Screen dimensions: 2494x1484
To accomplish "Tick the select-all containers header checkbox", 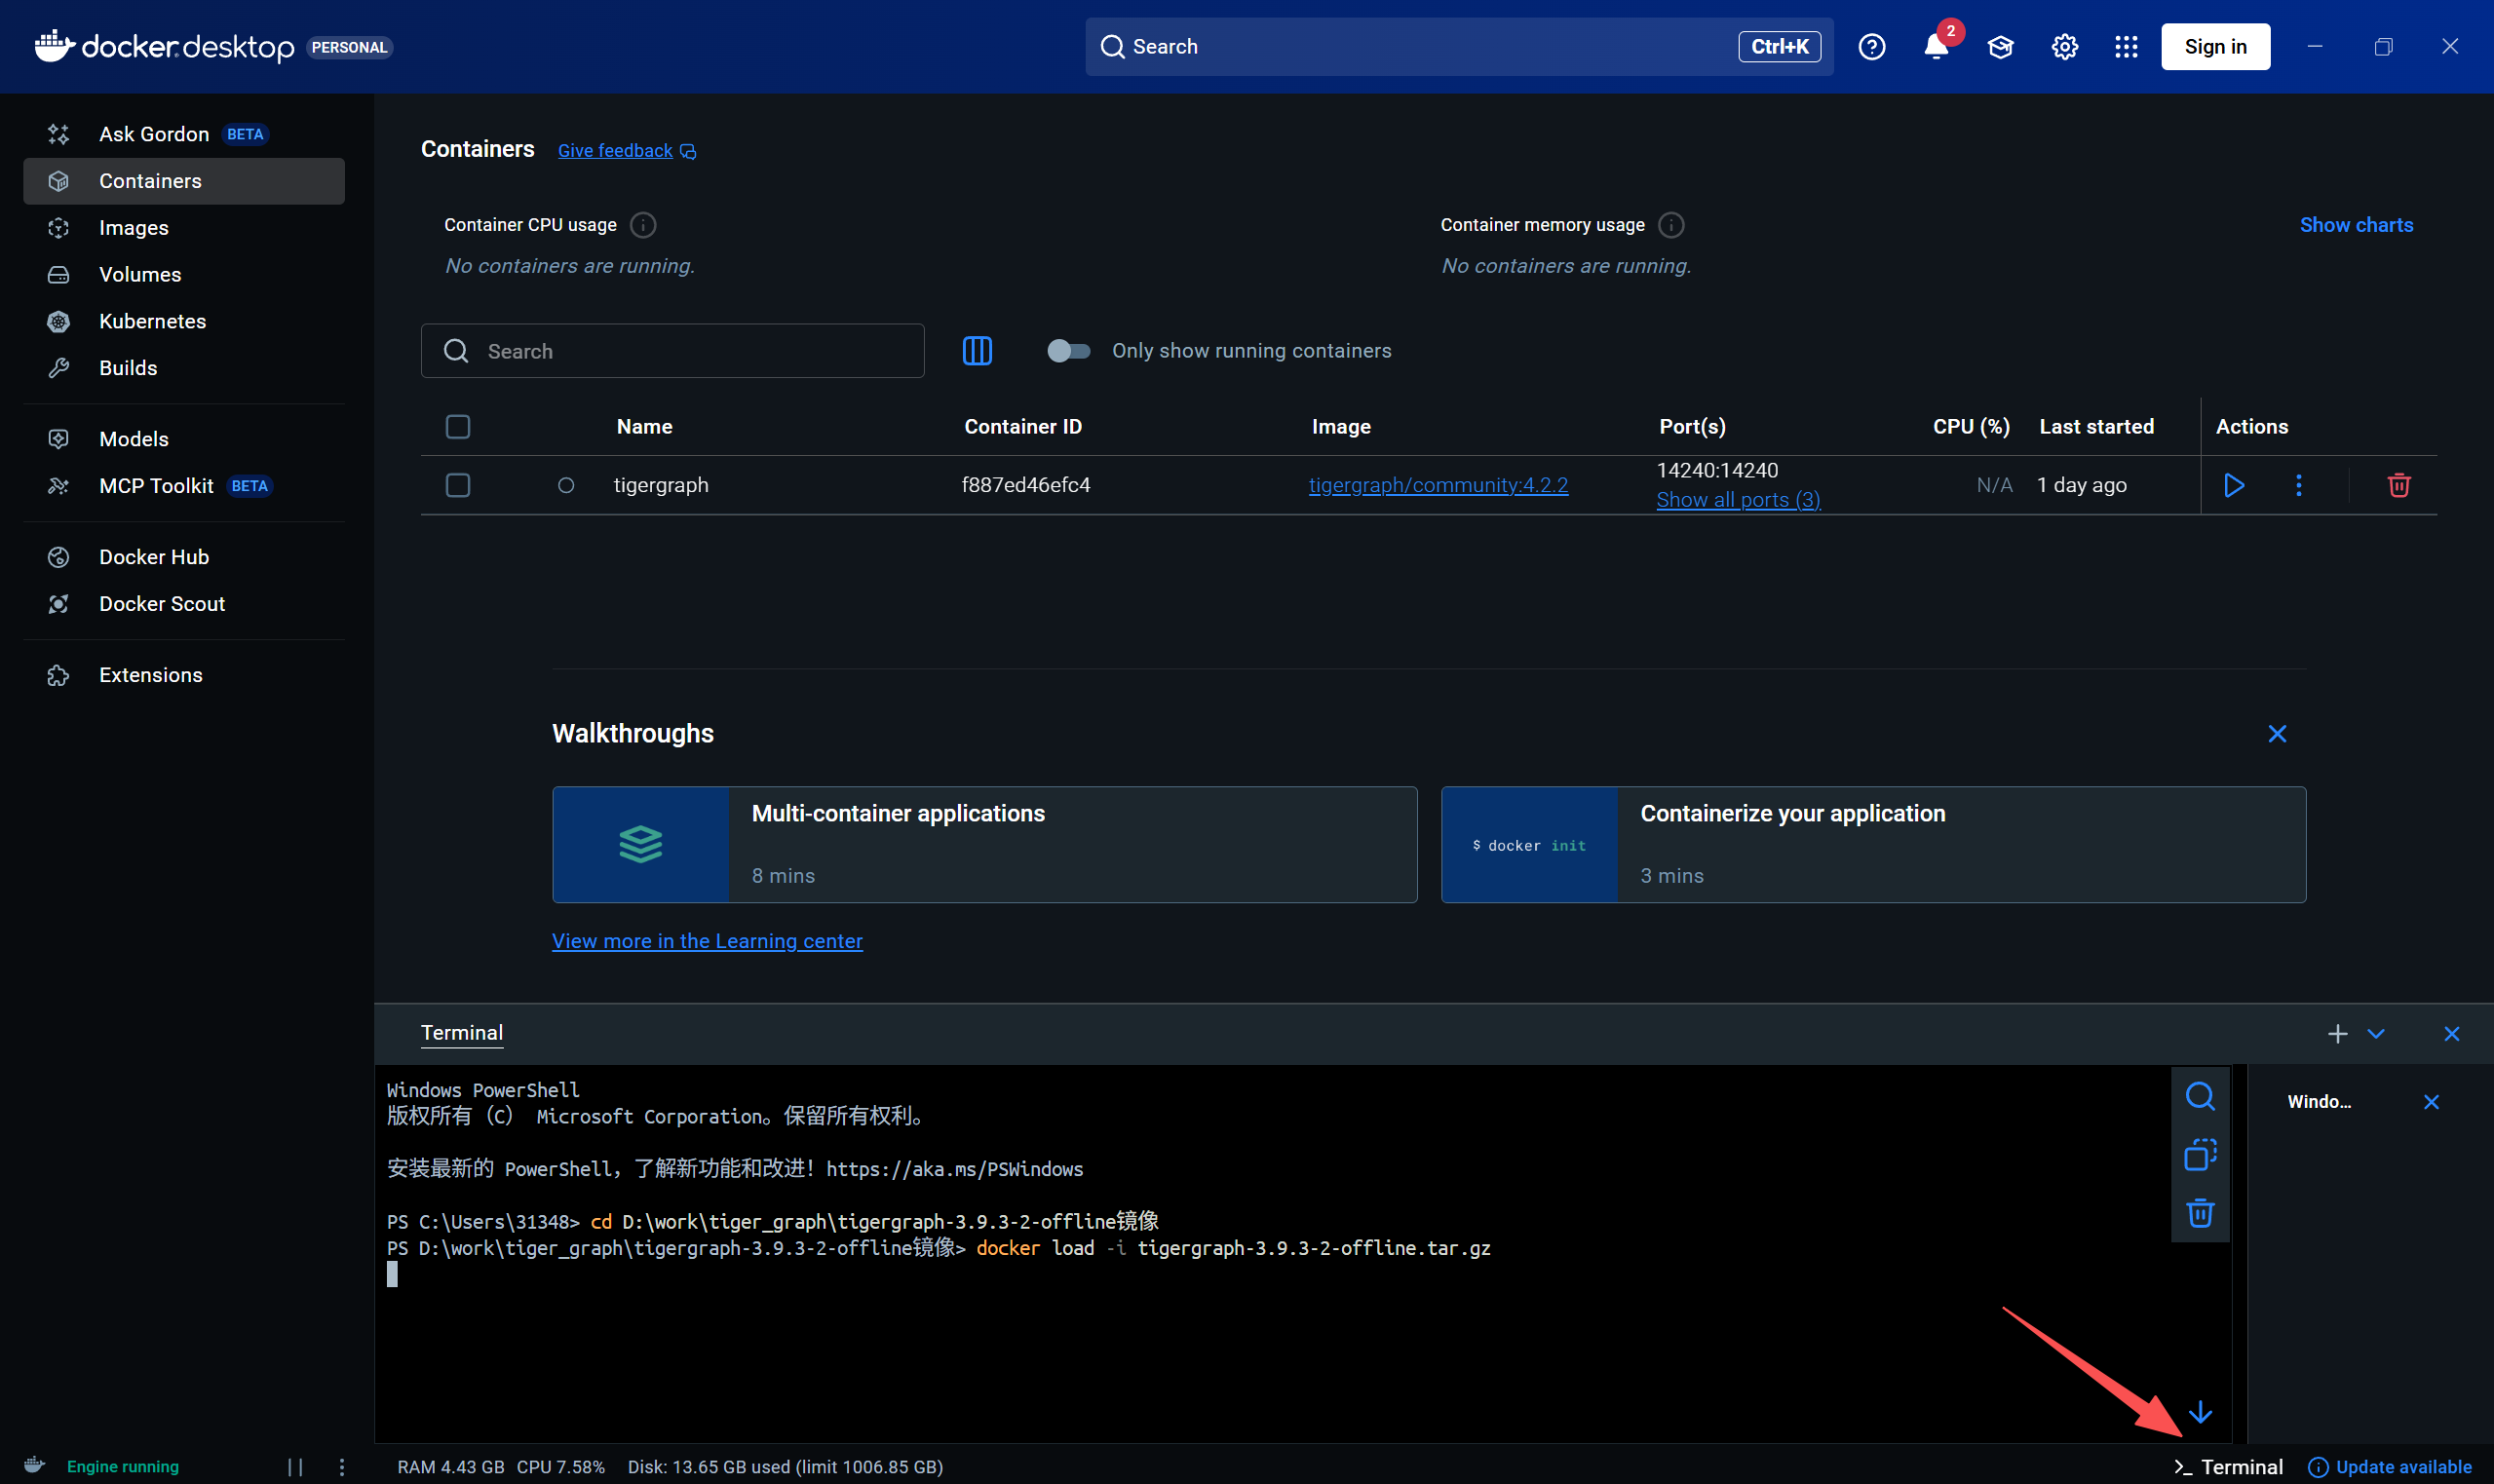I will click(x=458, y=427).
